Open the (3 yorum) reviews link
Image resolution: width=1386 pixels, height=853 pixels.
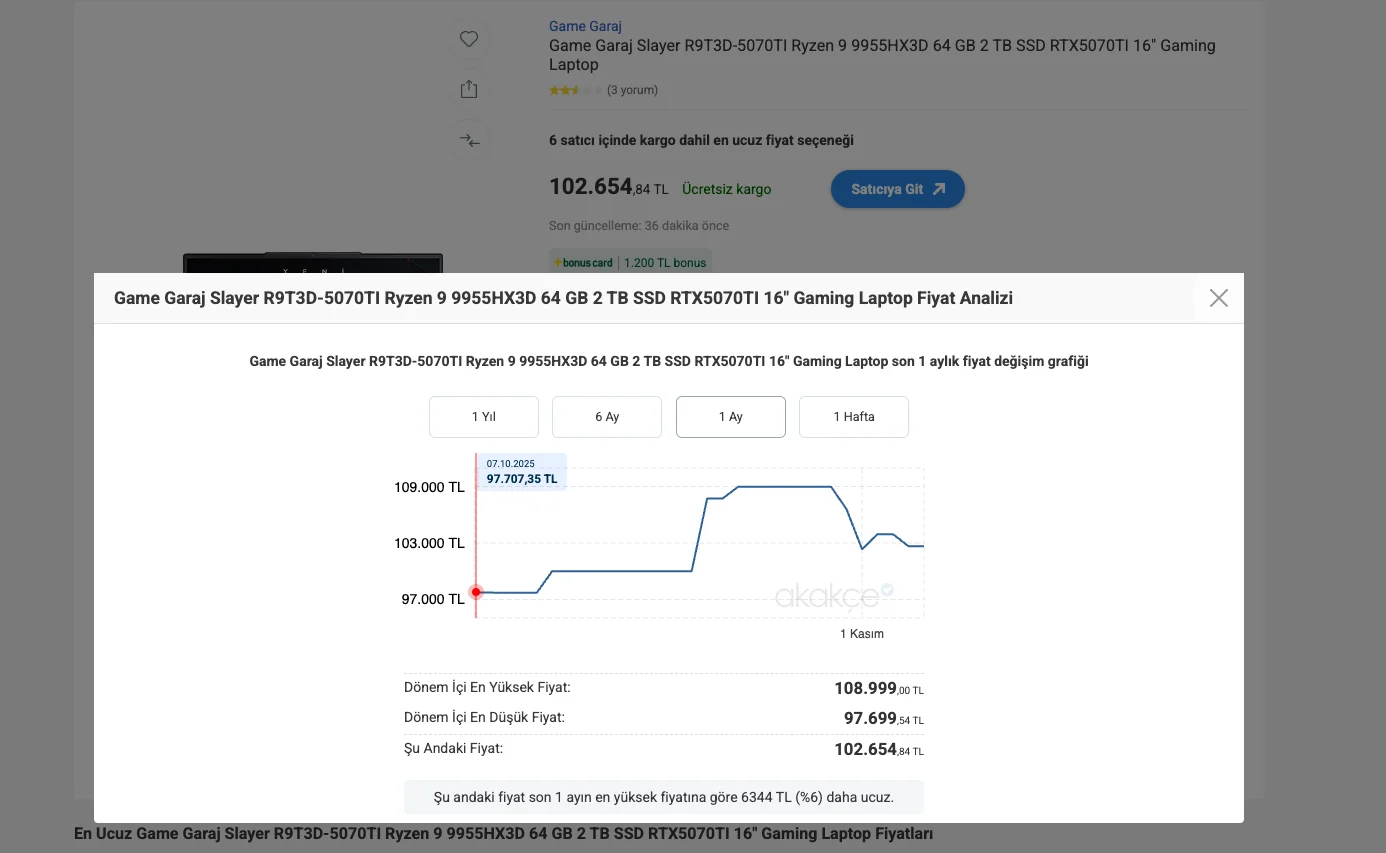click(632, 91)
